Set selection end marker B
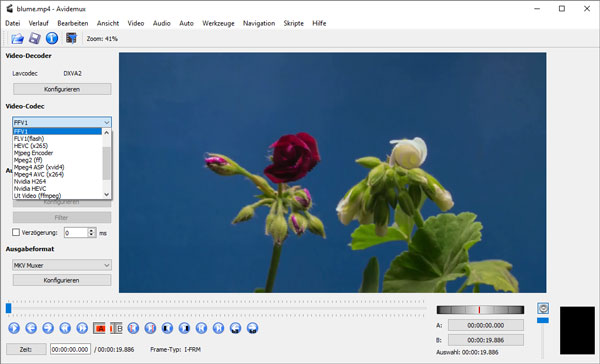This screenshot has height=364, width=600. (116, 328)
